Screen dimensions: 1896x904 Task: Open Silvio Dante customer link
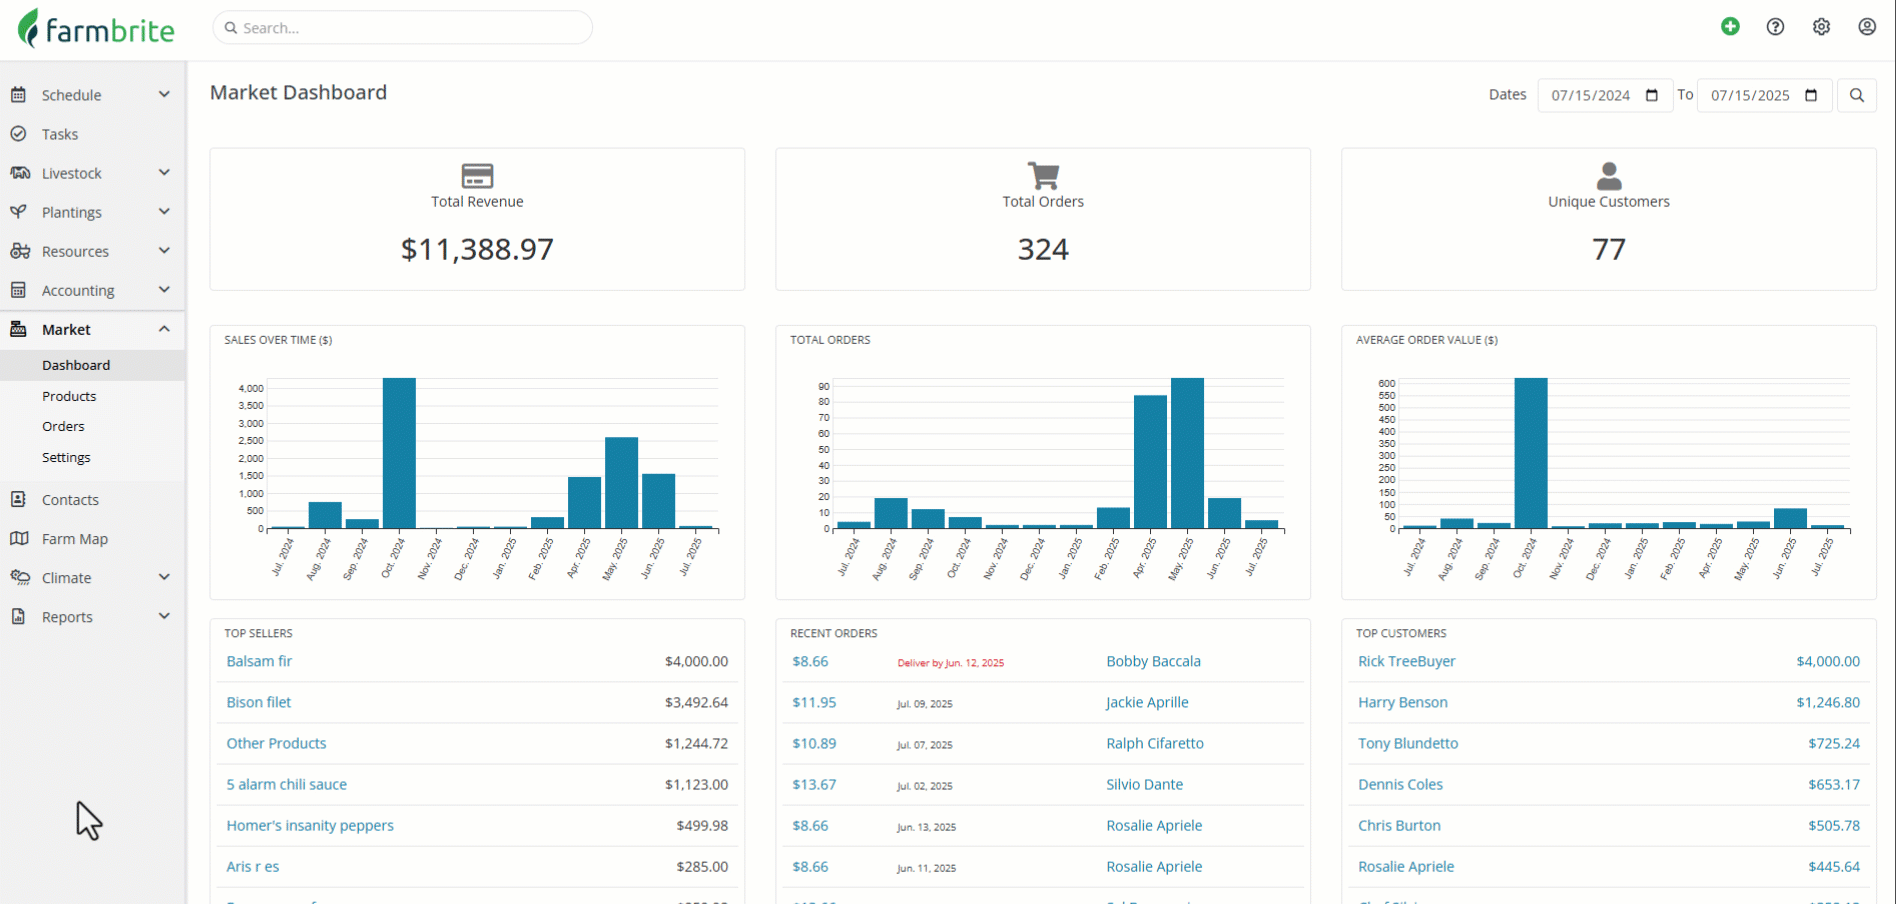coord(1144,784)
